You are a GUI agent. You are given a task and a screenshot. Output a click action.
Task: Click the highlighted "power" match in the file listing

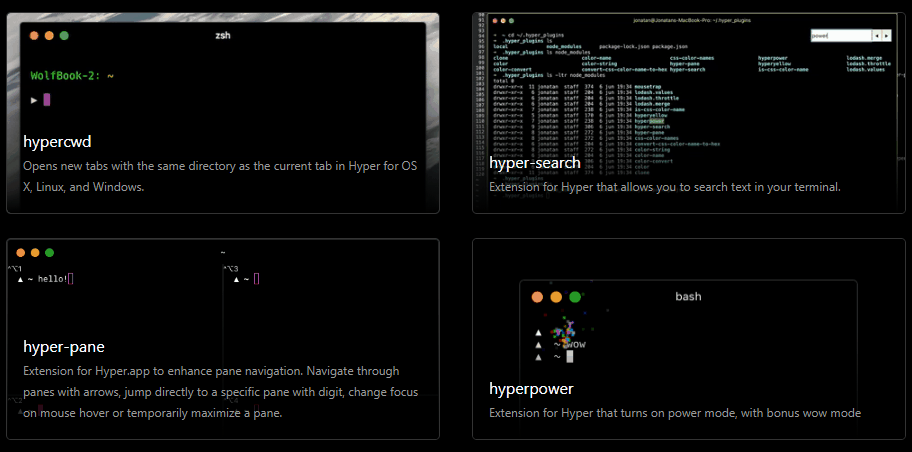(657, 121)
